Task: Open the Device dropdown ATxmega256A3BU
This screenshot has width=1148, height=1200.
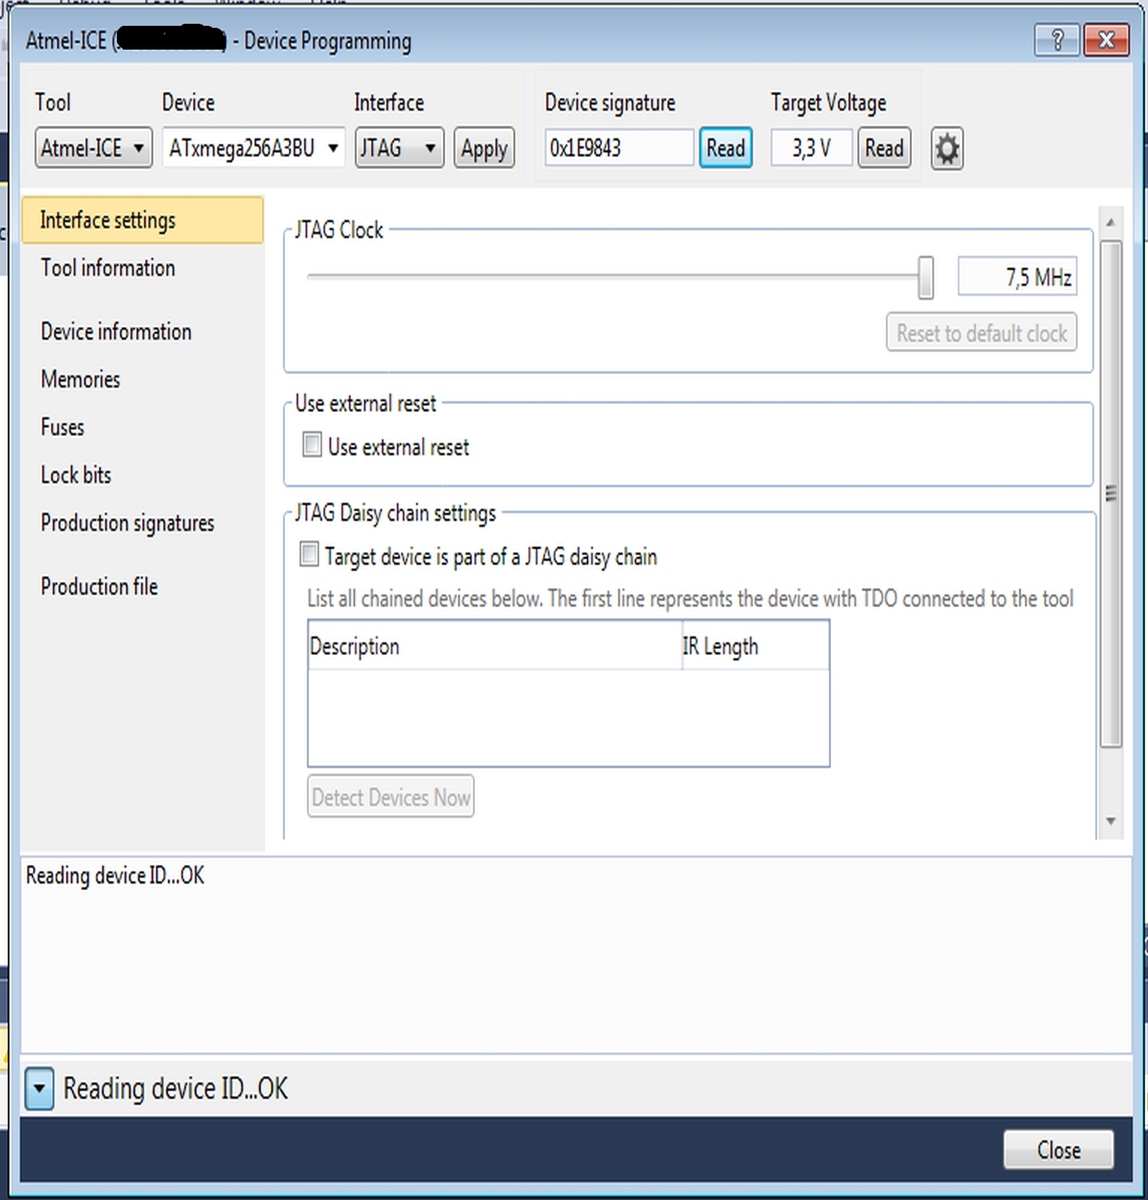Action: coord(253,148)
